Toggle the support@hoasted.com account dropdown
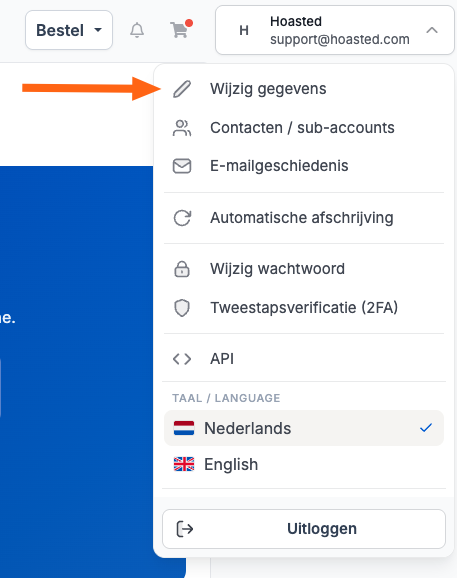Image resolution: width=457 pixels, height=578 pixels. point(335,30)
